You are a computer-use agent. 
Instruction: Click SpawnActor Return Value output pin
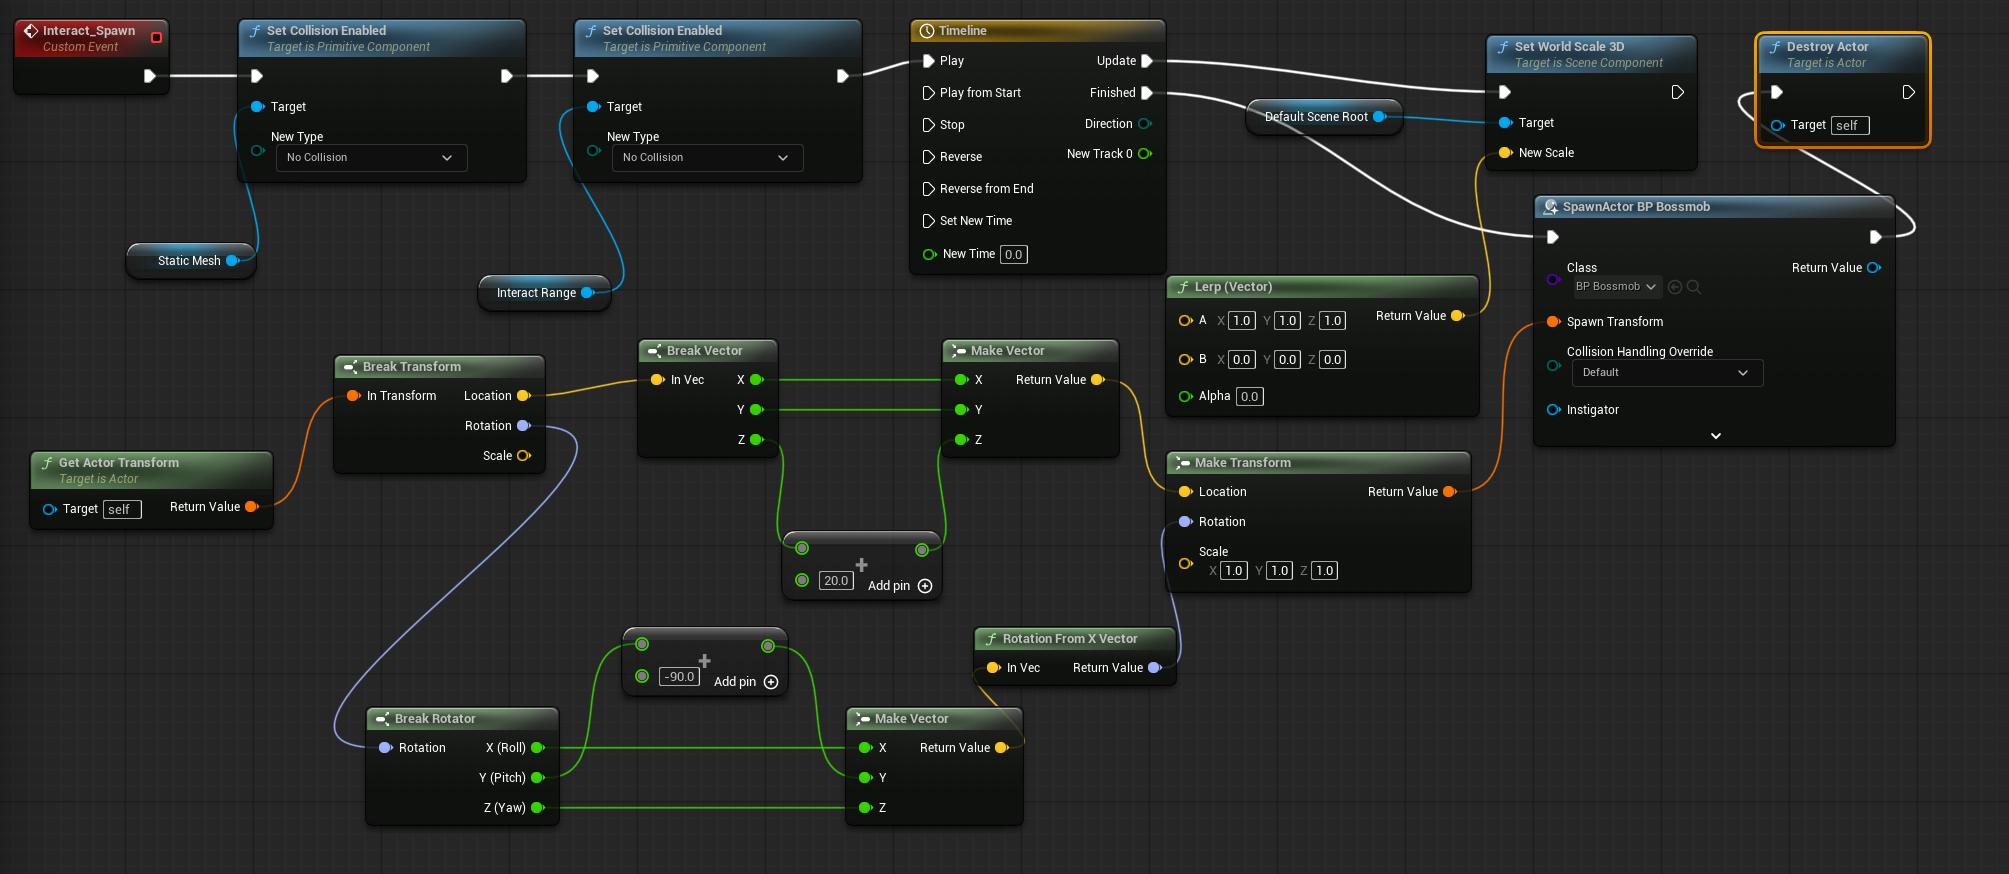[x=1874, y=268]
